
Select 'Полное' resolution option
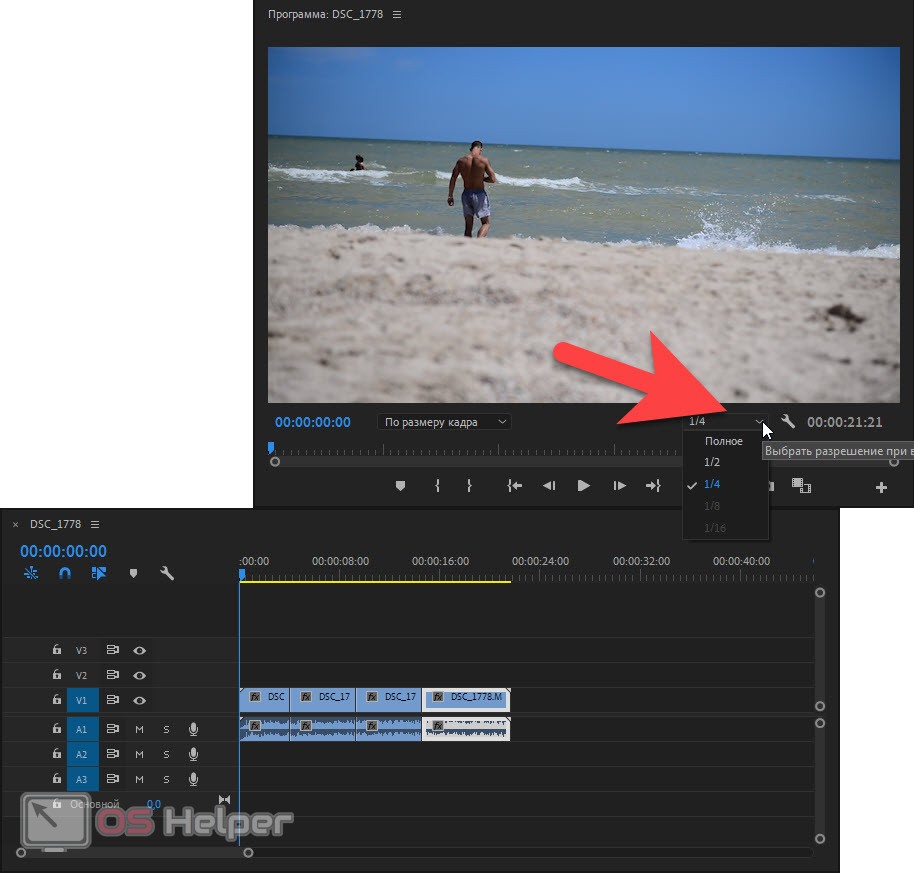(x=724, y=441)
